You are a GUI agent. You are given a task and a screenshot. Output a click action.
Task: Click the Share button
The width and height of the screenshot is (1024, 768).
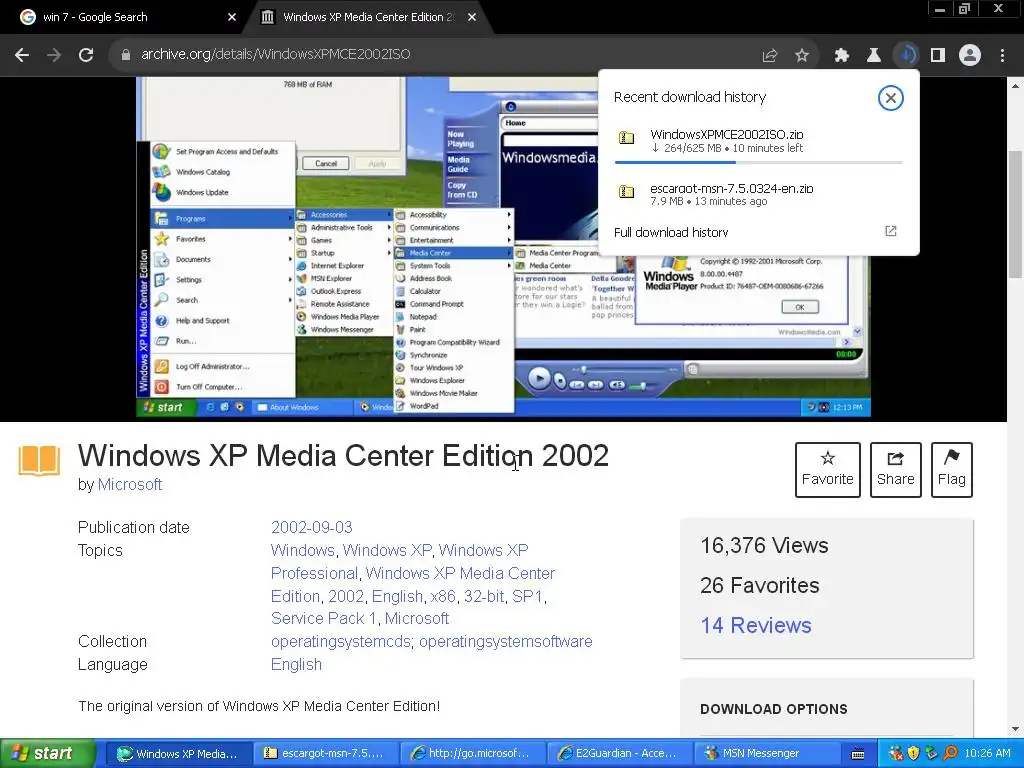click(895, 470)
